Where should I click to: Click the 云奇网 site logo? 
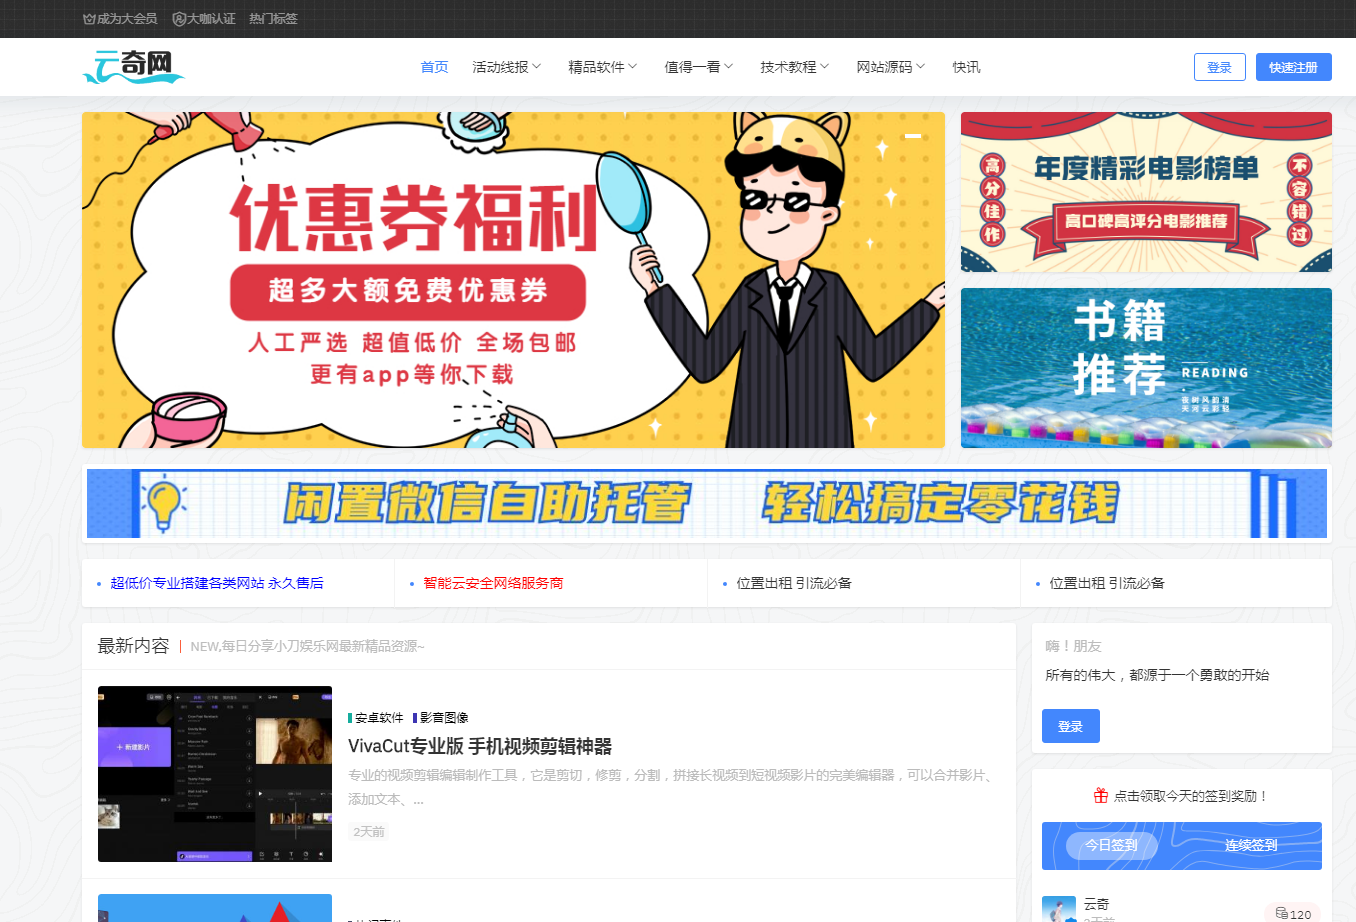[133, 67]
